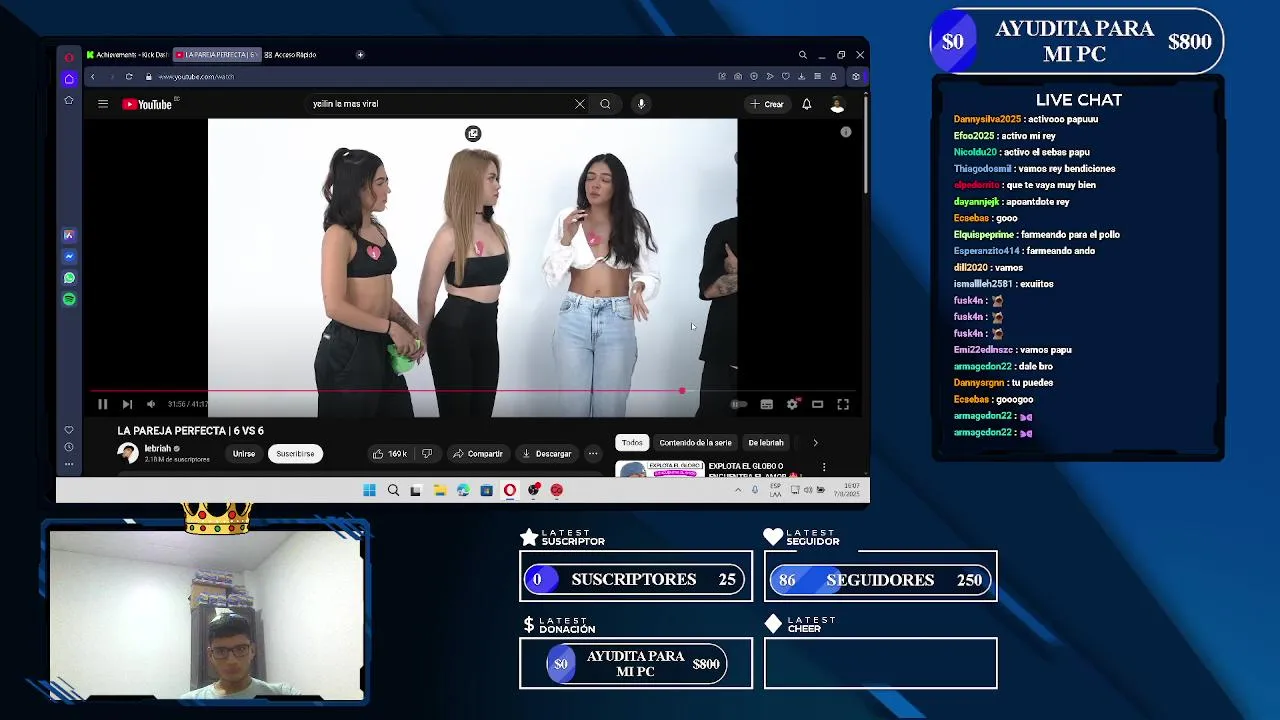Select the LA PAREJA PERFECTA tab

click(x=216, y=55)
